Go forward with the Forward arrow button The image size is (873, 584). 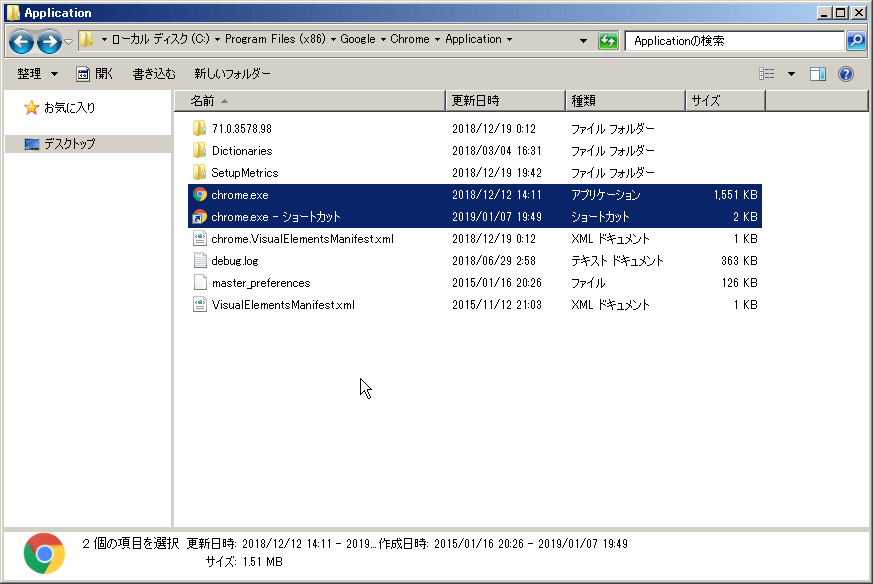(x=50, y=41)
